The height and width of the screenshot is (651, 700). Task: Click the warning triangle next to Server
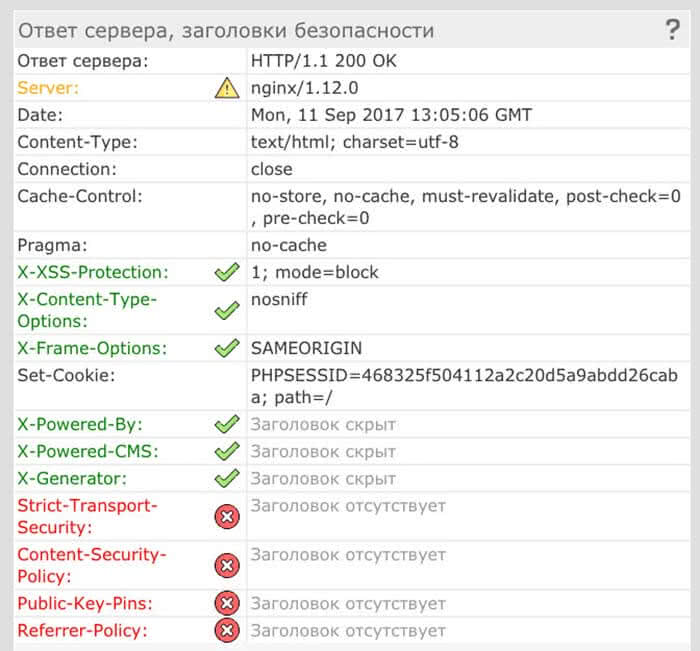[x=227, y=88]
